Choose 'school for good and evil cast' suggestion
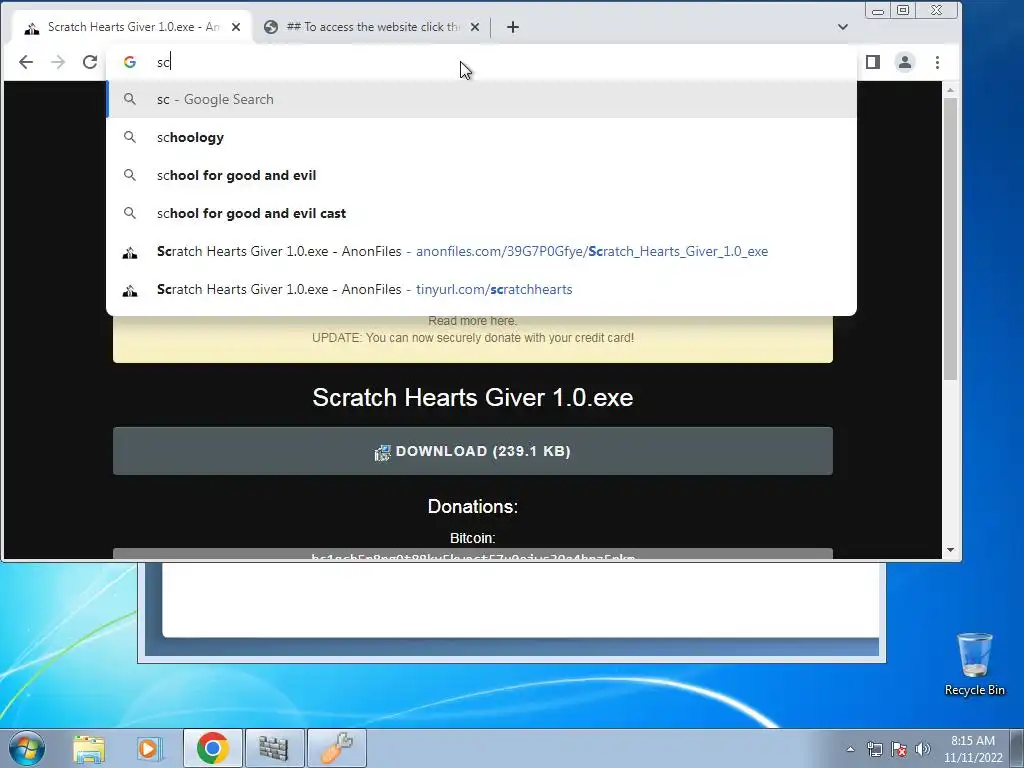This screenshot has width=1024, height=768. click(x=481, y=213)
